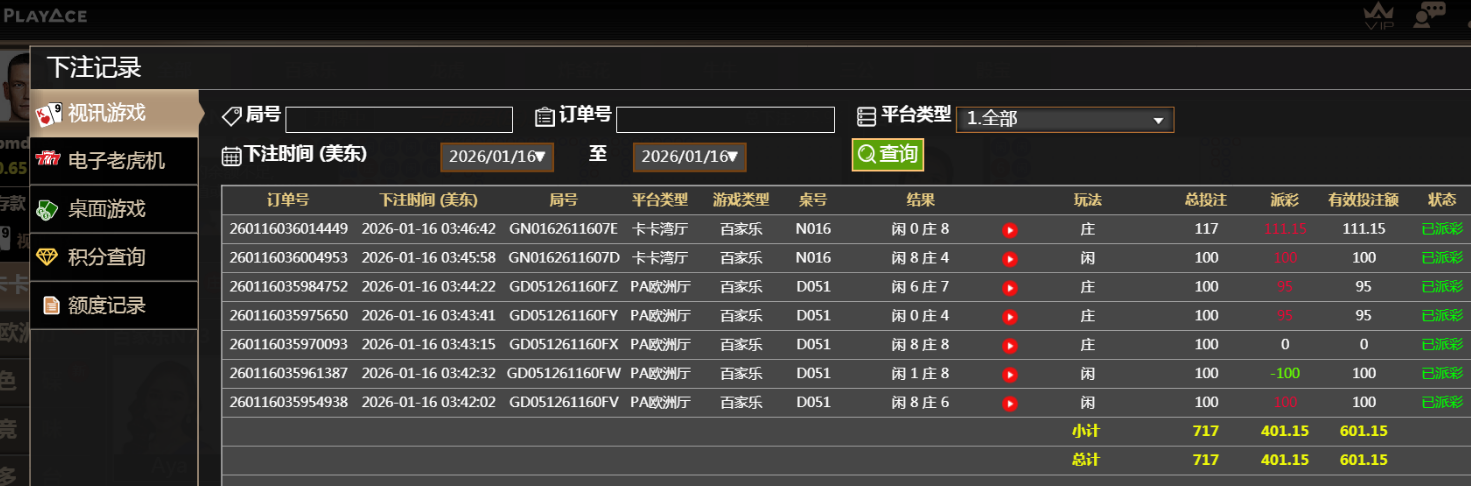Click order number 260116035954938

(289, 403)
